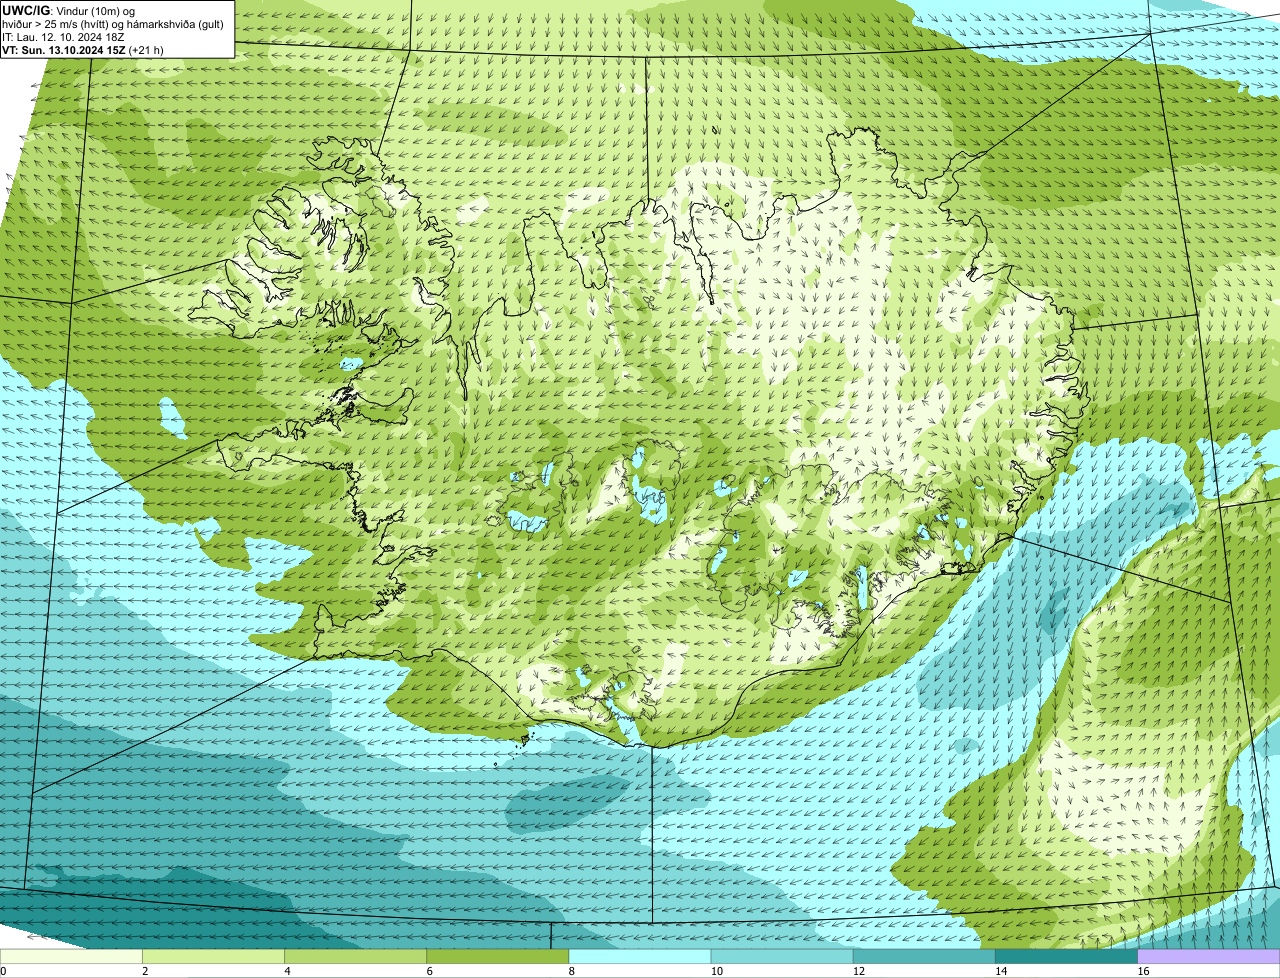This screenshot has width=1280, height=978.
Task: Click the medium green 4–6 legend swatch
Action: (356, 956)
